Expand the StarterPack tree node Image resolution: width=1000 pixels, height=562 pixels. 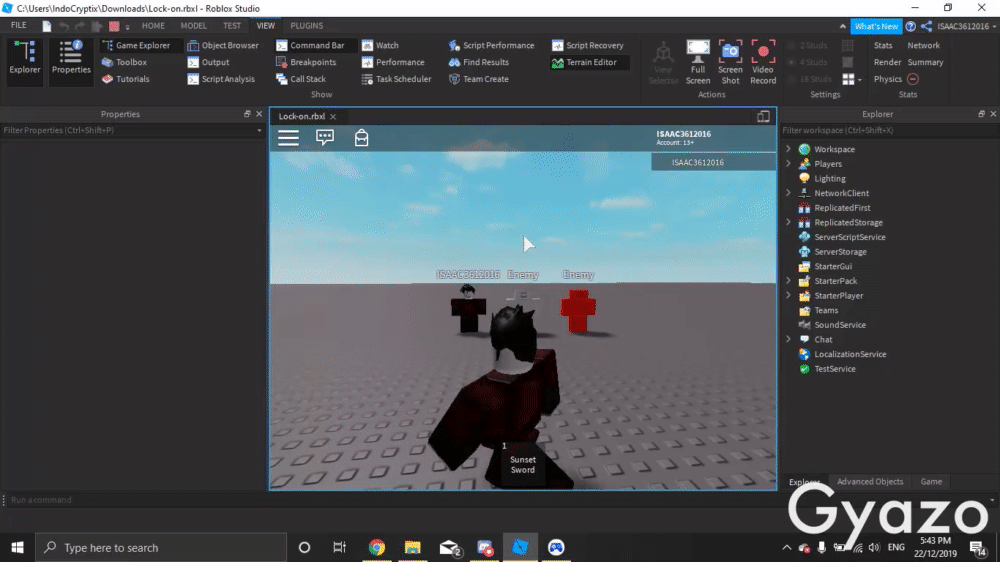(788, 281)
